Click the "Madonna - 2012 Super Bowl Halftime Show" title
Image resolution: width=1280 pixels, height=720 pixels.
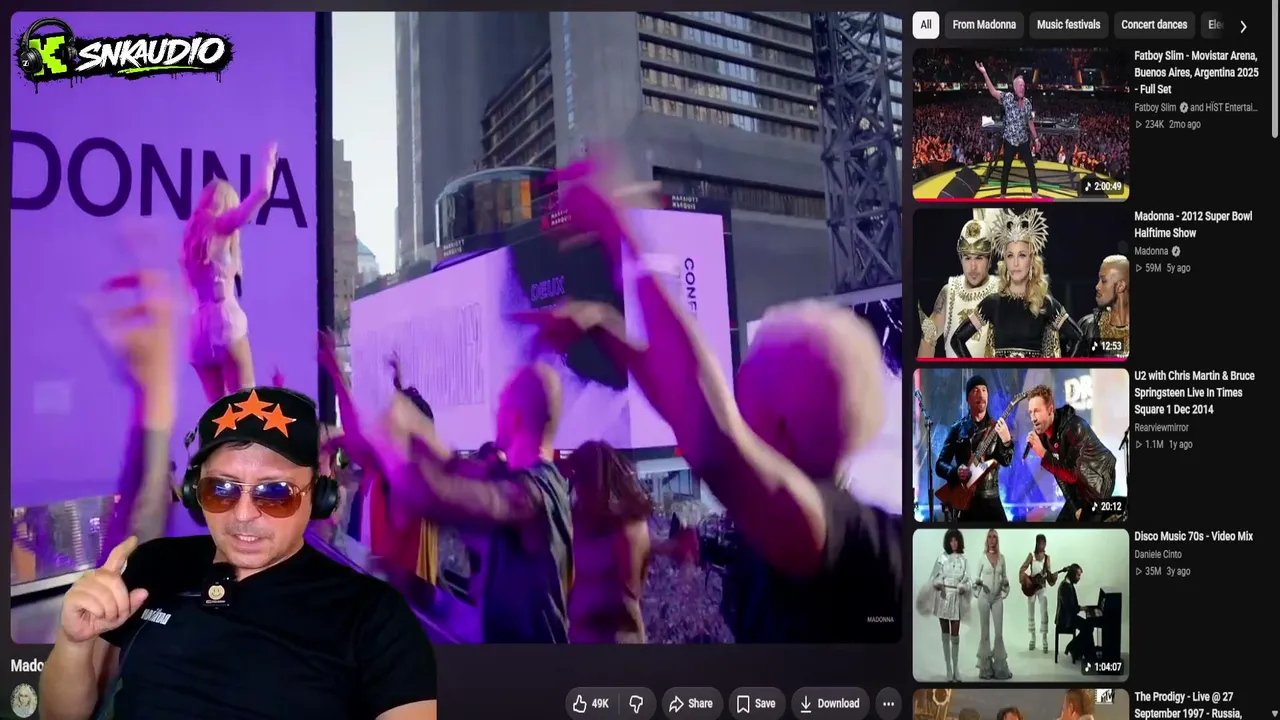1193,224
